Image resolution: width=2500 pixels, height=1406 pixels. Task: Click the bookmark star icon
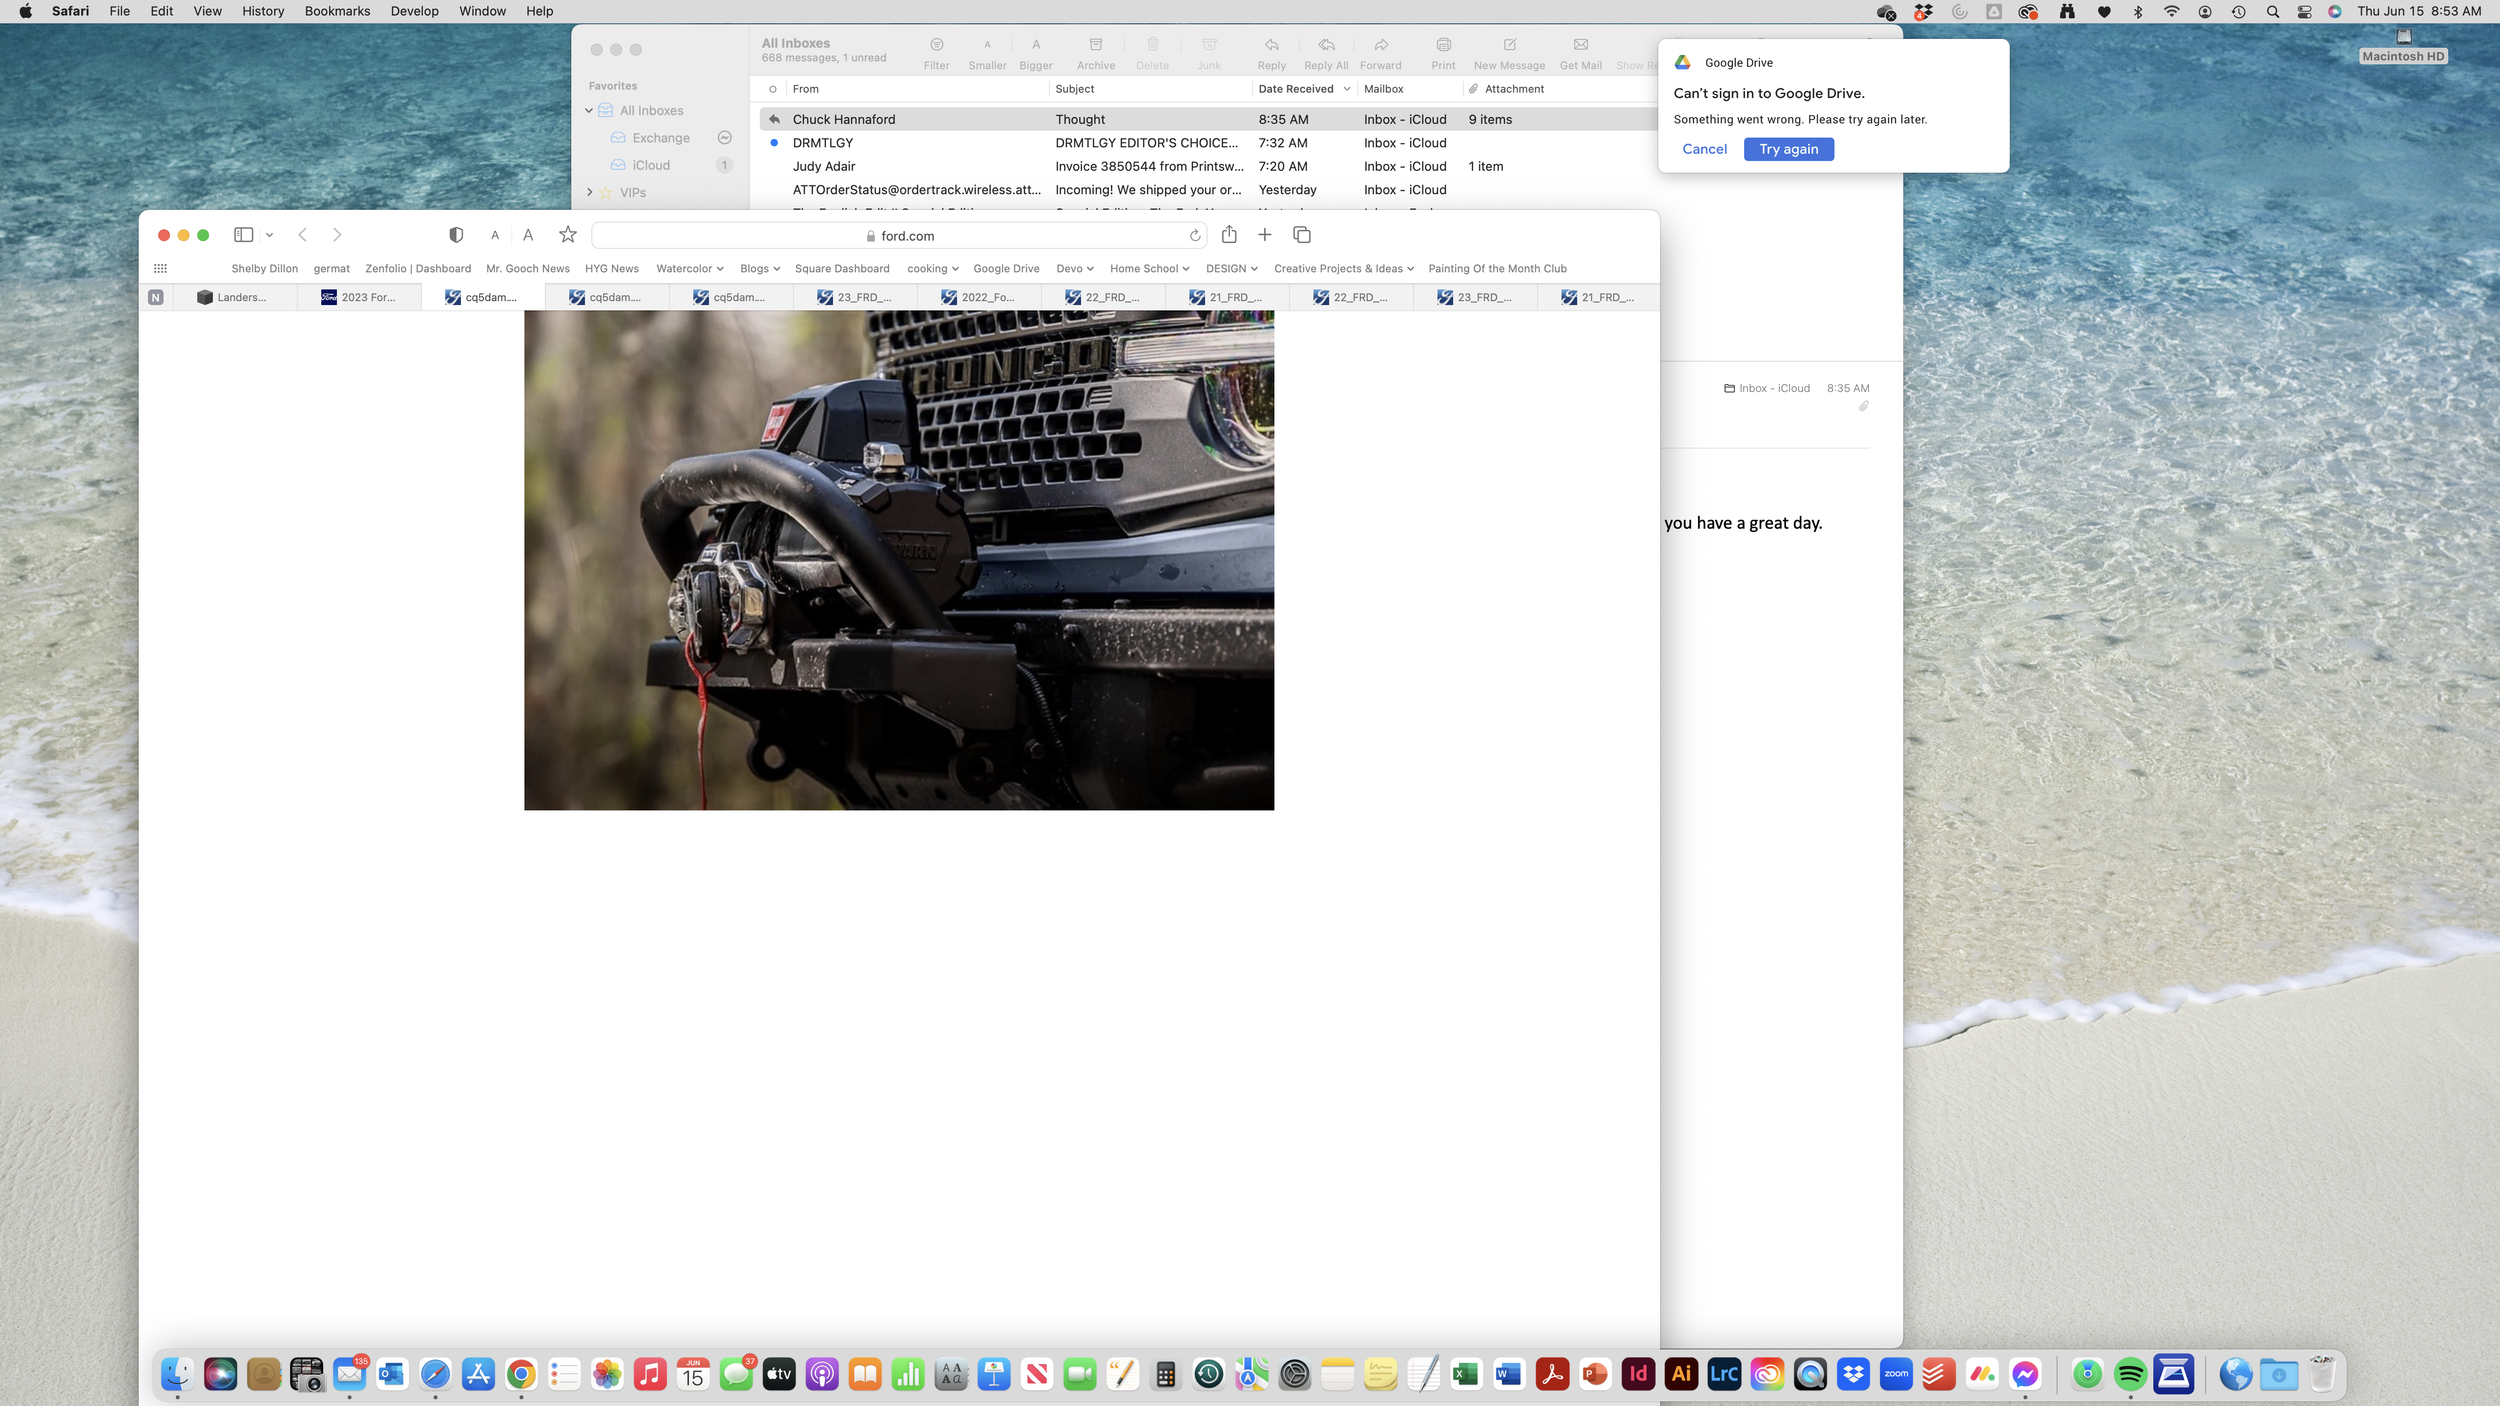click(568, 235)
